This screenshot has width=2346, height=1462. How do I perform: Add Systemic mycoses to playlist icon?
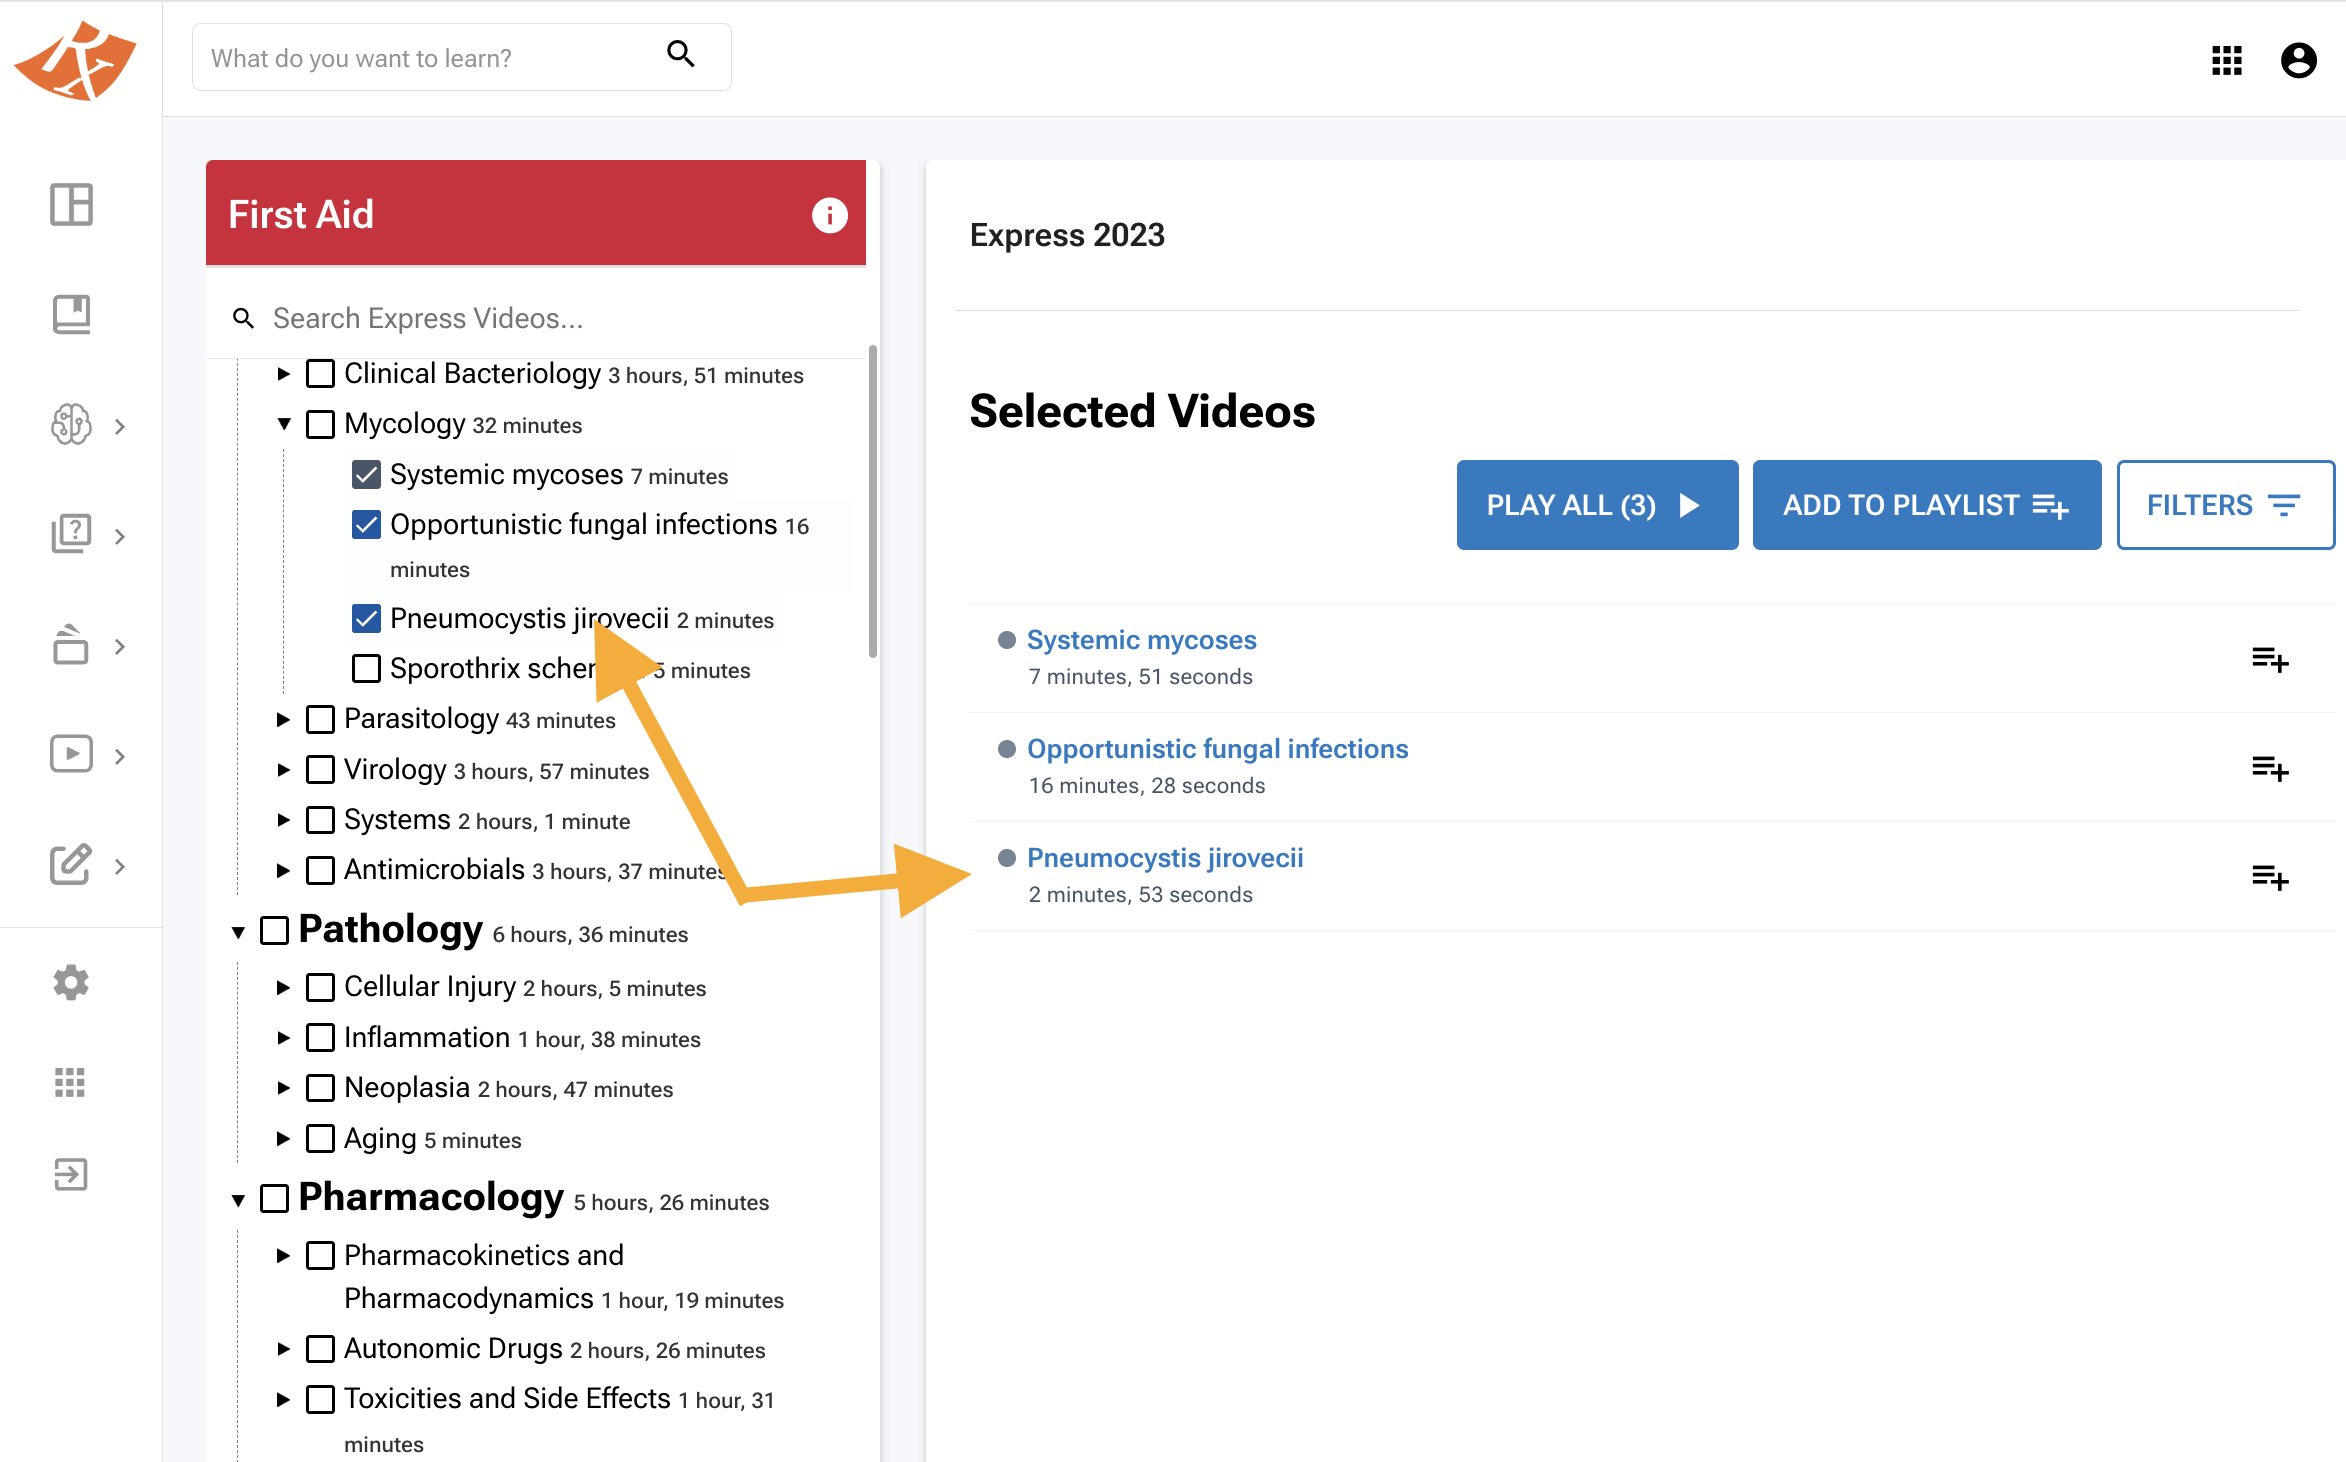pos(2270,659)
